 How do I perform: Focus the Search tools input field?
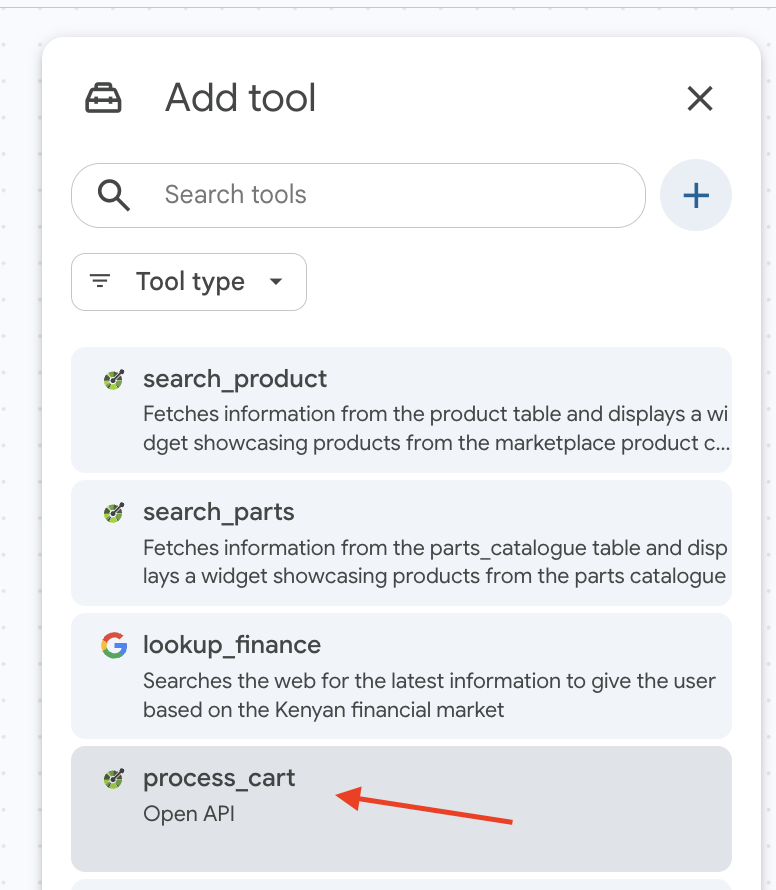point(358,195)
